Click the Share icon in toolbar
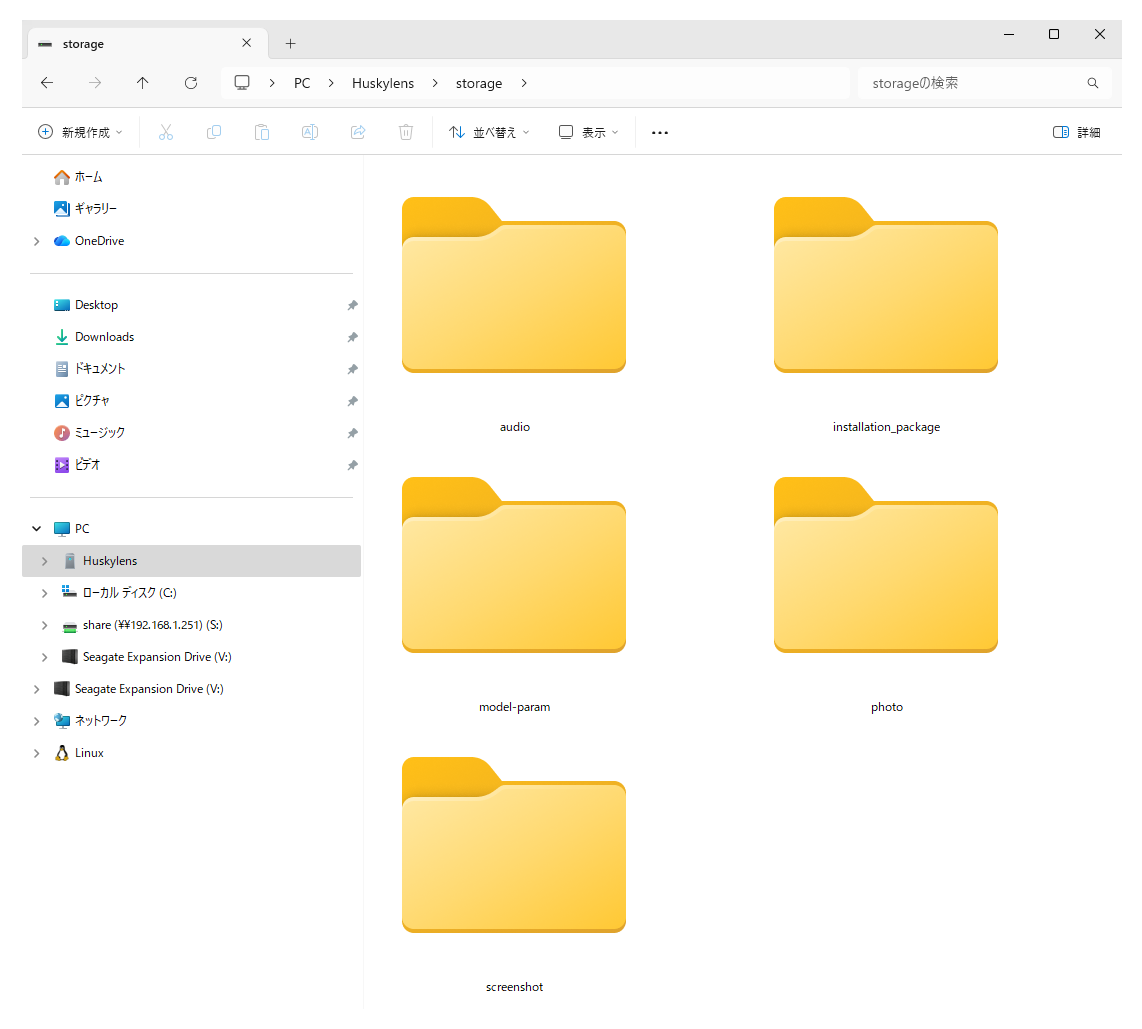 358,132
